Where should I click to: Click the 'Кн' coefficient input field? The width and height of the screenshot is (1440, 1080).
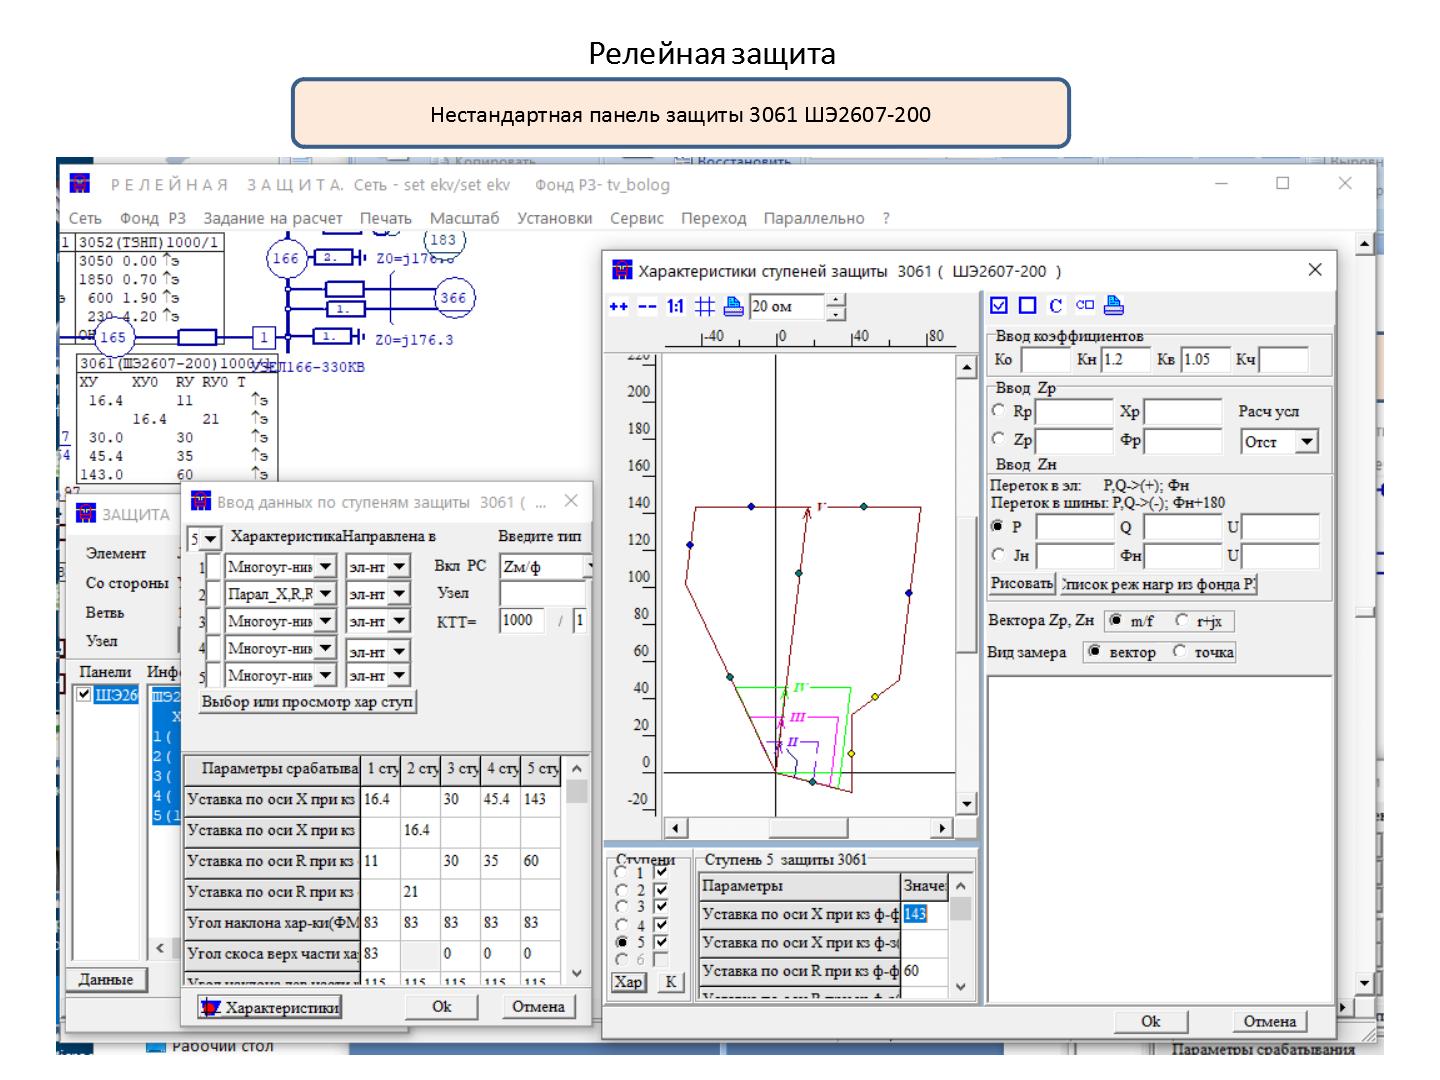[1125, 360]
